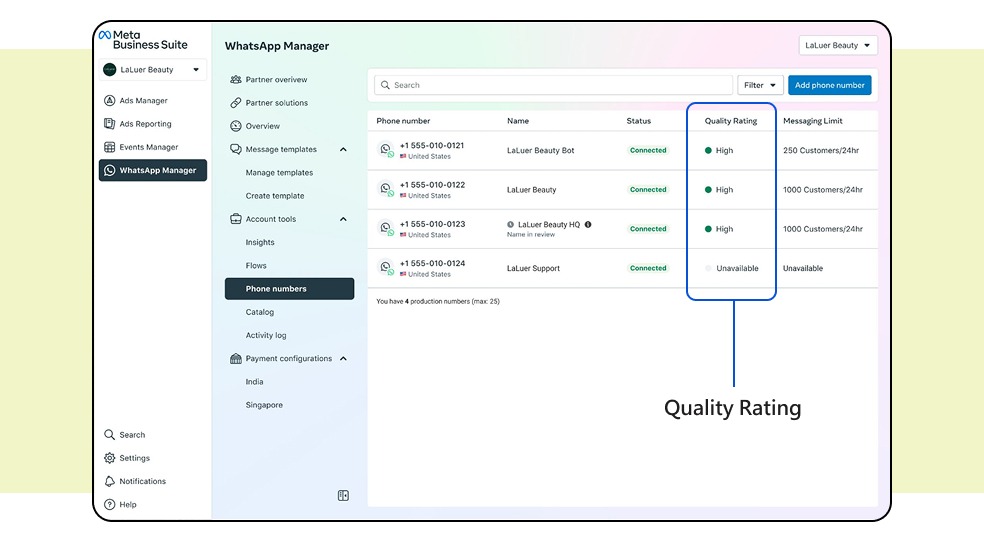Image resolution: width=984 pixels, height=542 pixels.
Task: Click the Add phone number button
Action: click(x=829, y=86)
